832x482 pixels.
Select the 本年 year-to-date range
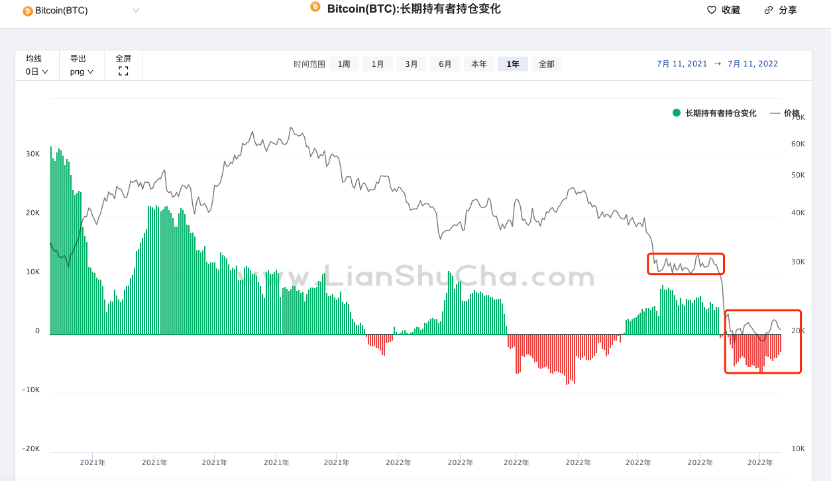point(480,64)
